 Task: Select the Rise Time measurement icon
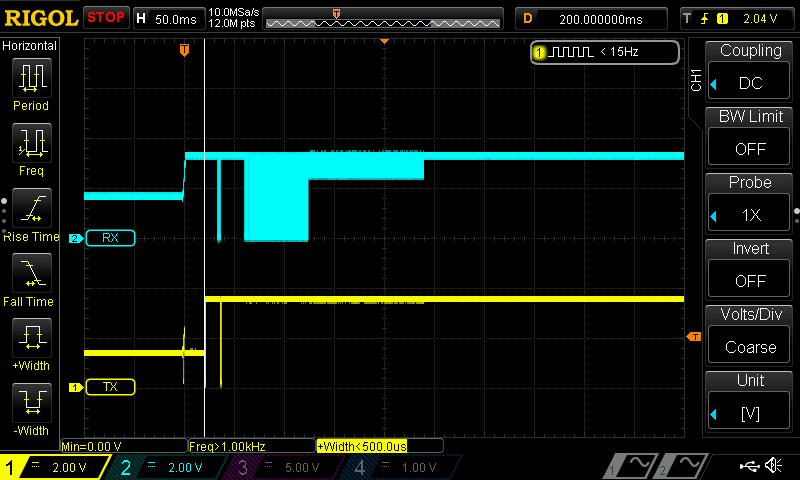32,208
